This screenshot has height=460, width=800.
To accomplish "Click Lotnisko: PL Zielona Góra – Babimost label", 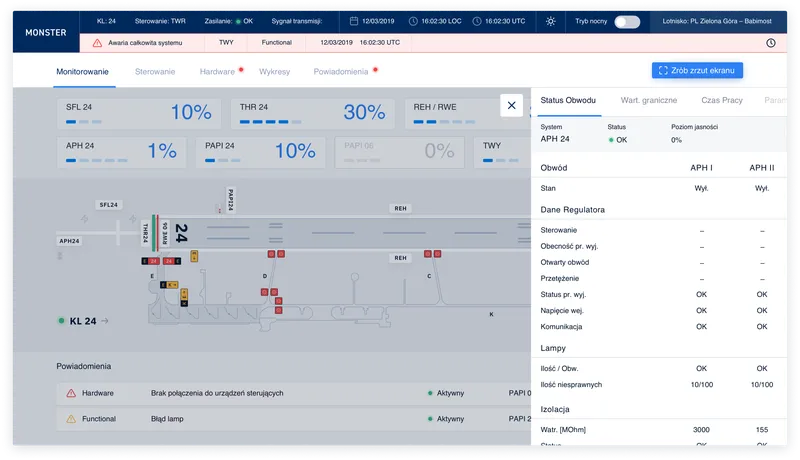I will pyautogui.click(x=717, y=21).
